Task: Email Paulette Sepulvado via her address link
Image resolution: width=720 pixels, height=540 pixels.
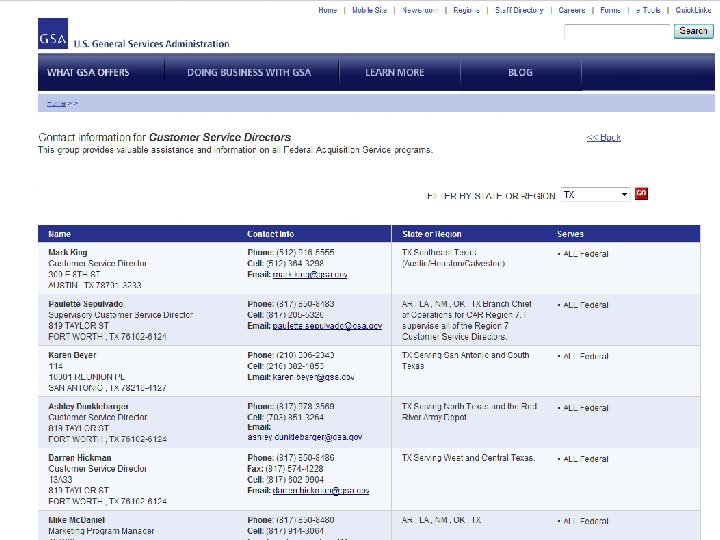Action: click(327, 326)
